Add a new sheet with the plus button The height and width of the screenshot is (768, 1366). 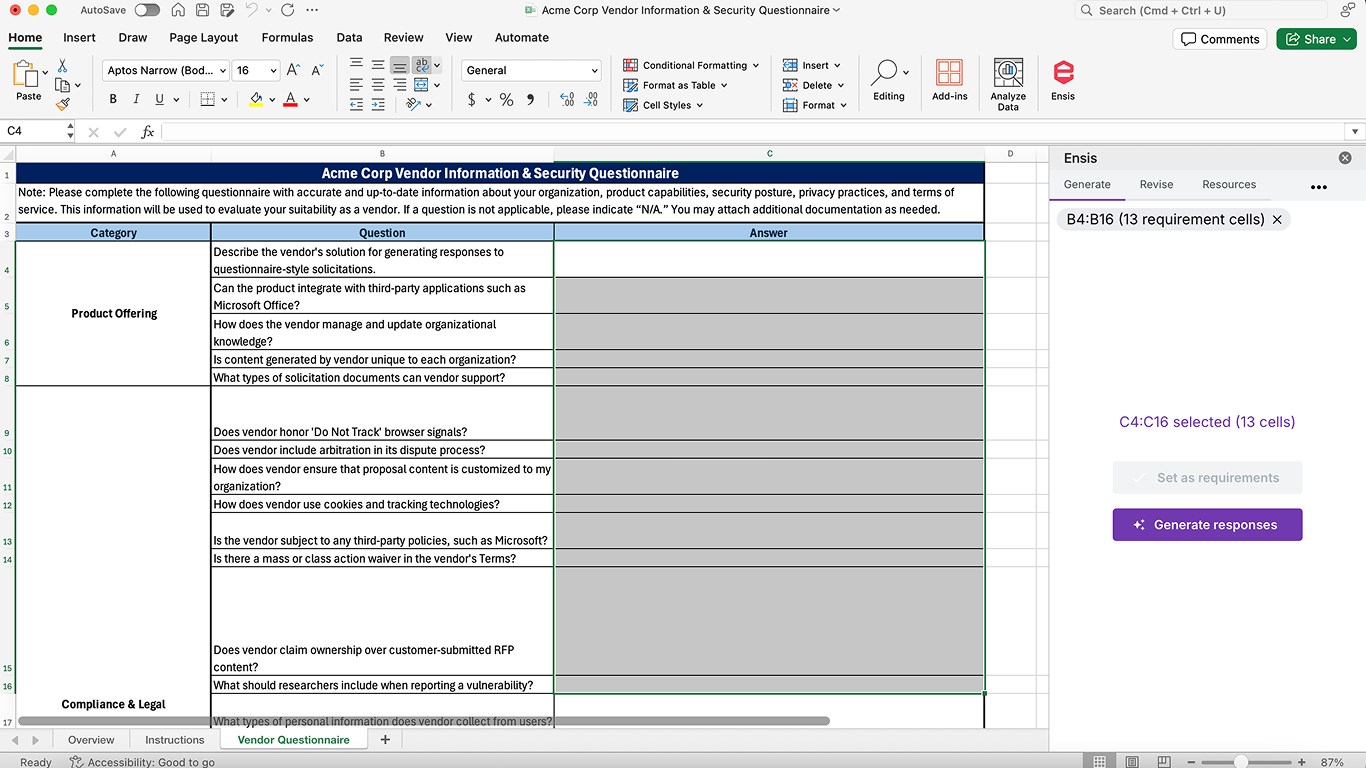click(385, 740)
